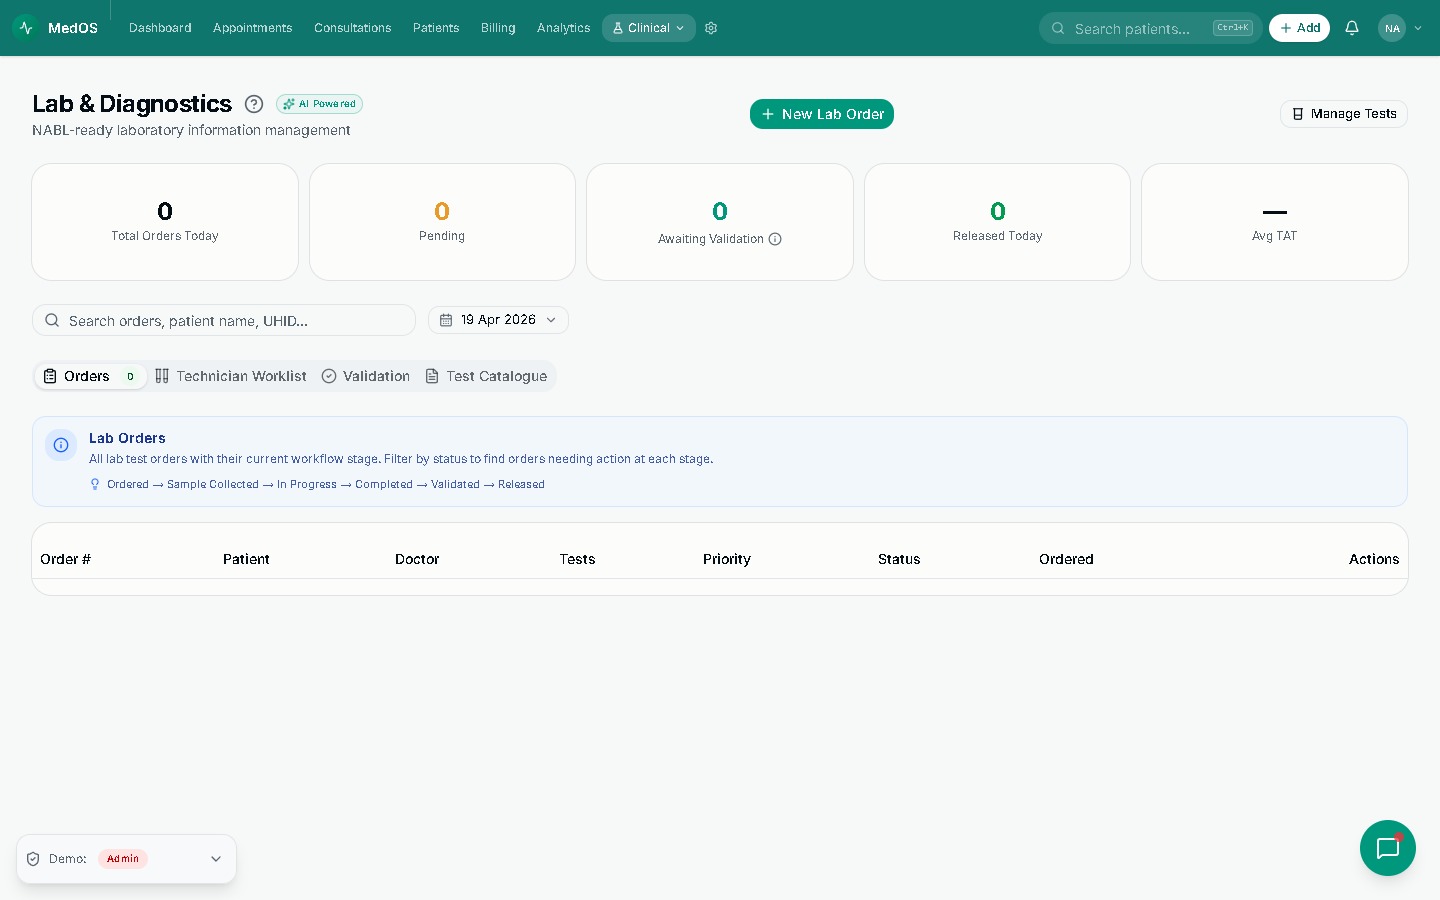Open the notifications bell
Viewport: 1440px width, 900px height.
point(1352,28)
